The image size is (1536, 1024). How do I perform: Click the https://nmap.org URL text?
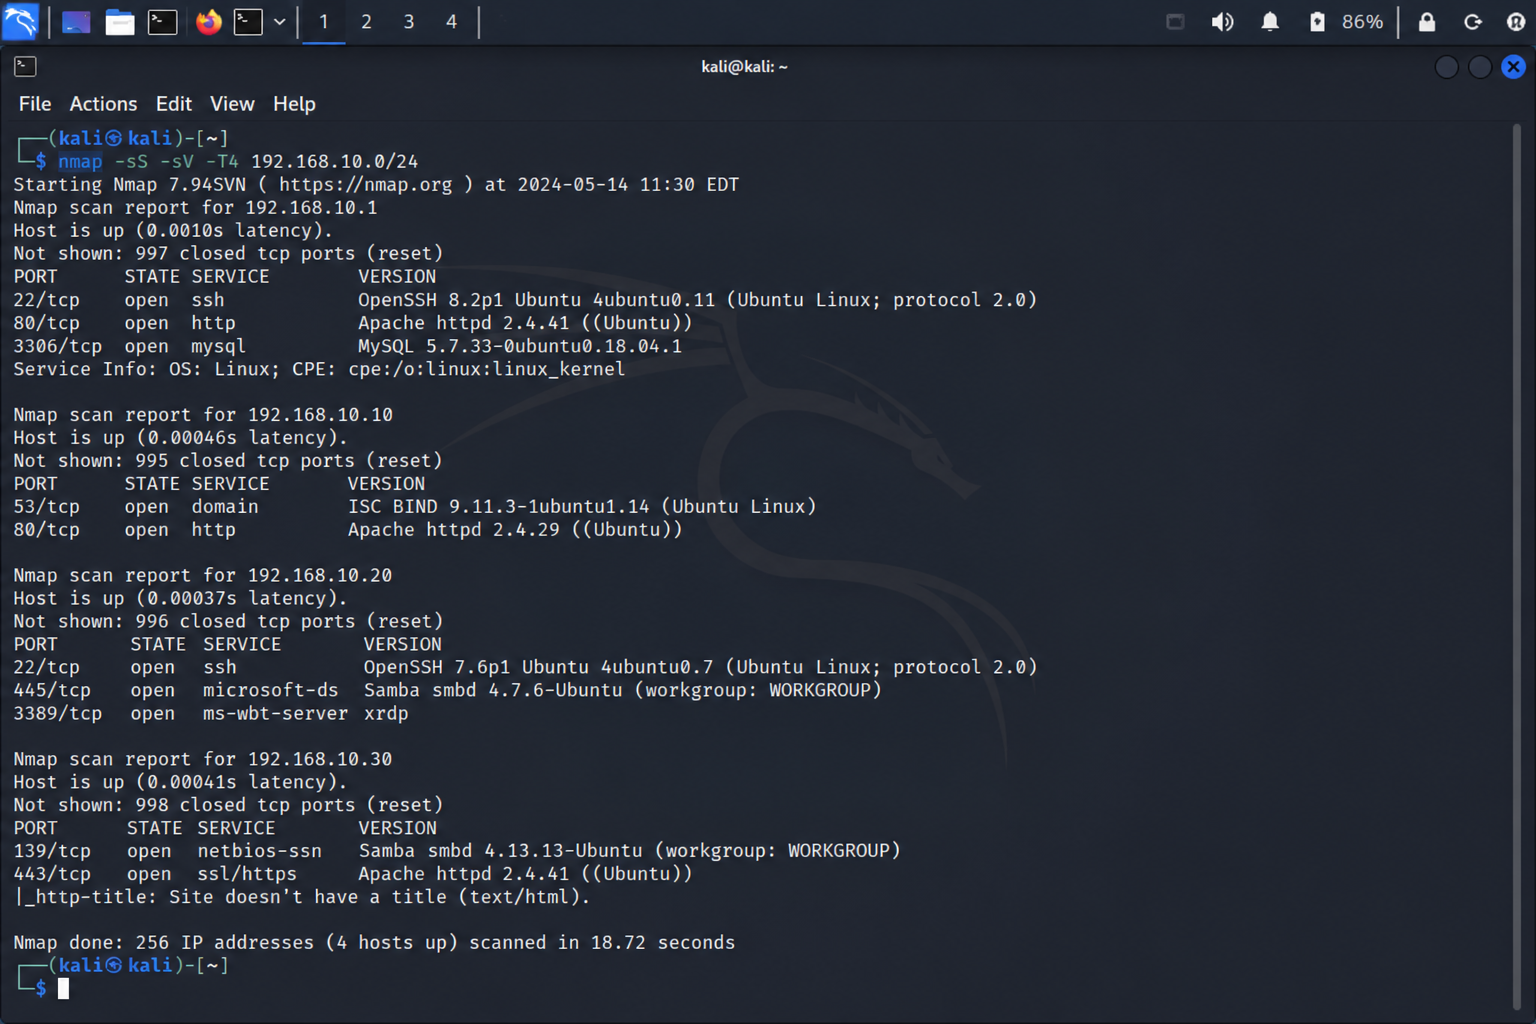pyautogui.click(x=365, y=184)
